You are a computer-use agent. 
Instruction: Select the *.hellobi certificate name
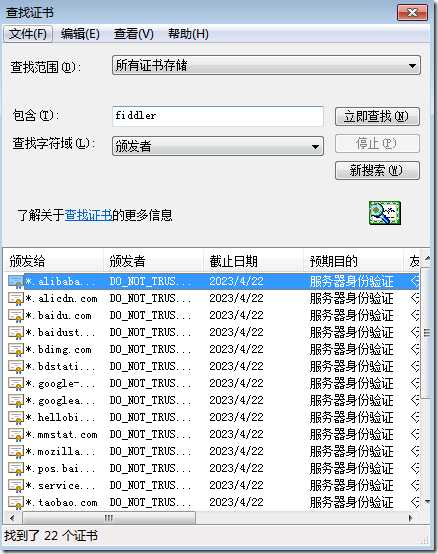(60, 417)
